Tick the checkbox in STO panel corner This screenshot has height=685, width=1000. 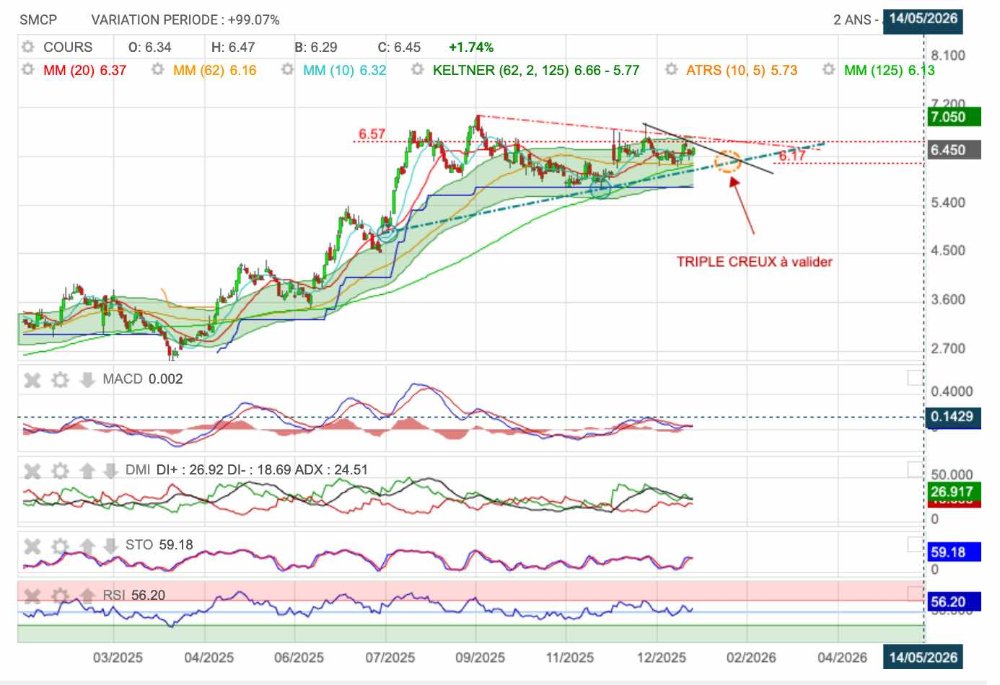pos(915,544)
